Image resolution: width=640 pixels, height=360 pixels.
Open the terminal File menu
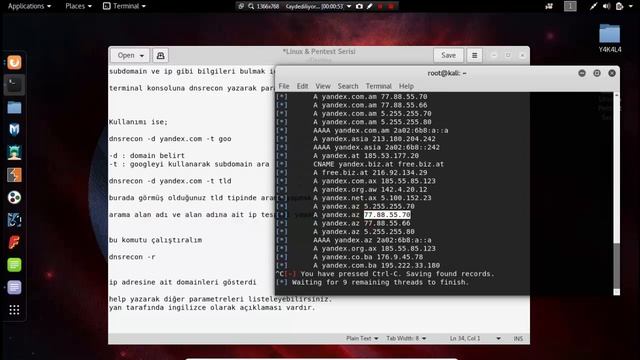click(284, 86)
